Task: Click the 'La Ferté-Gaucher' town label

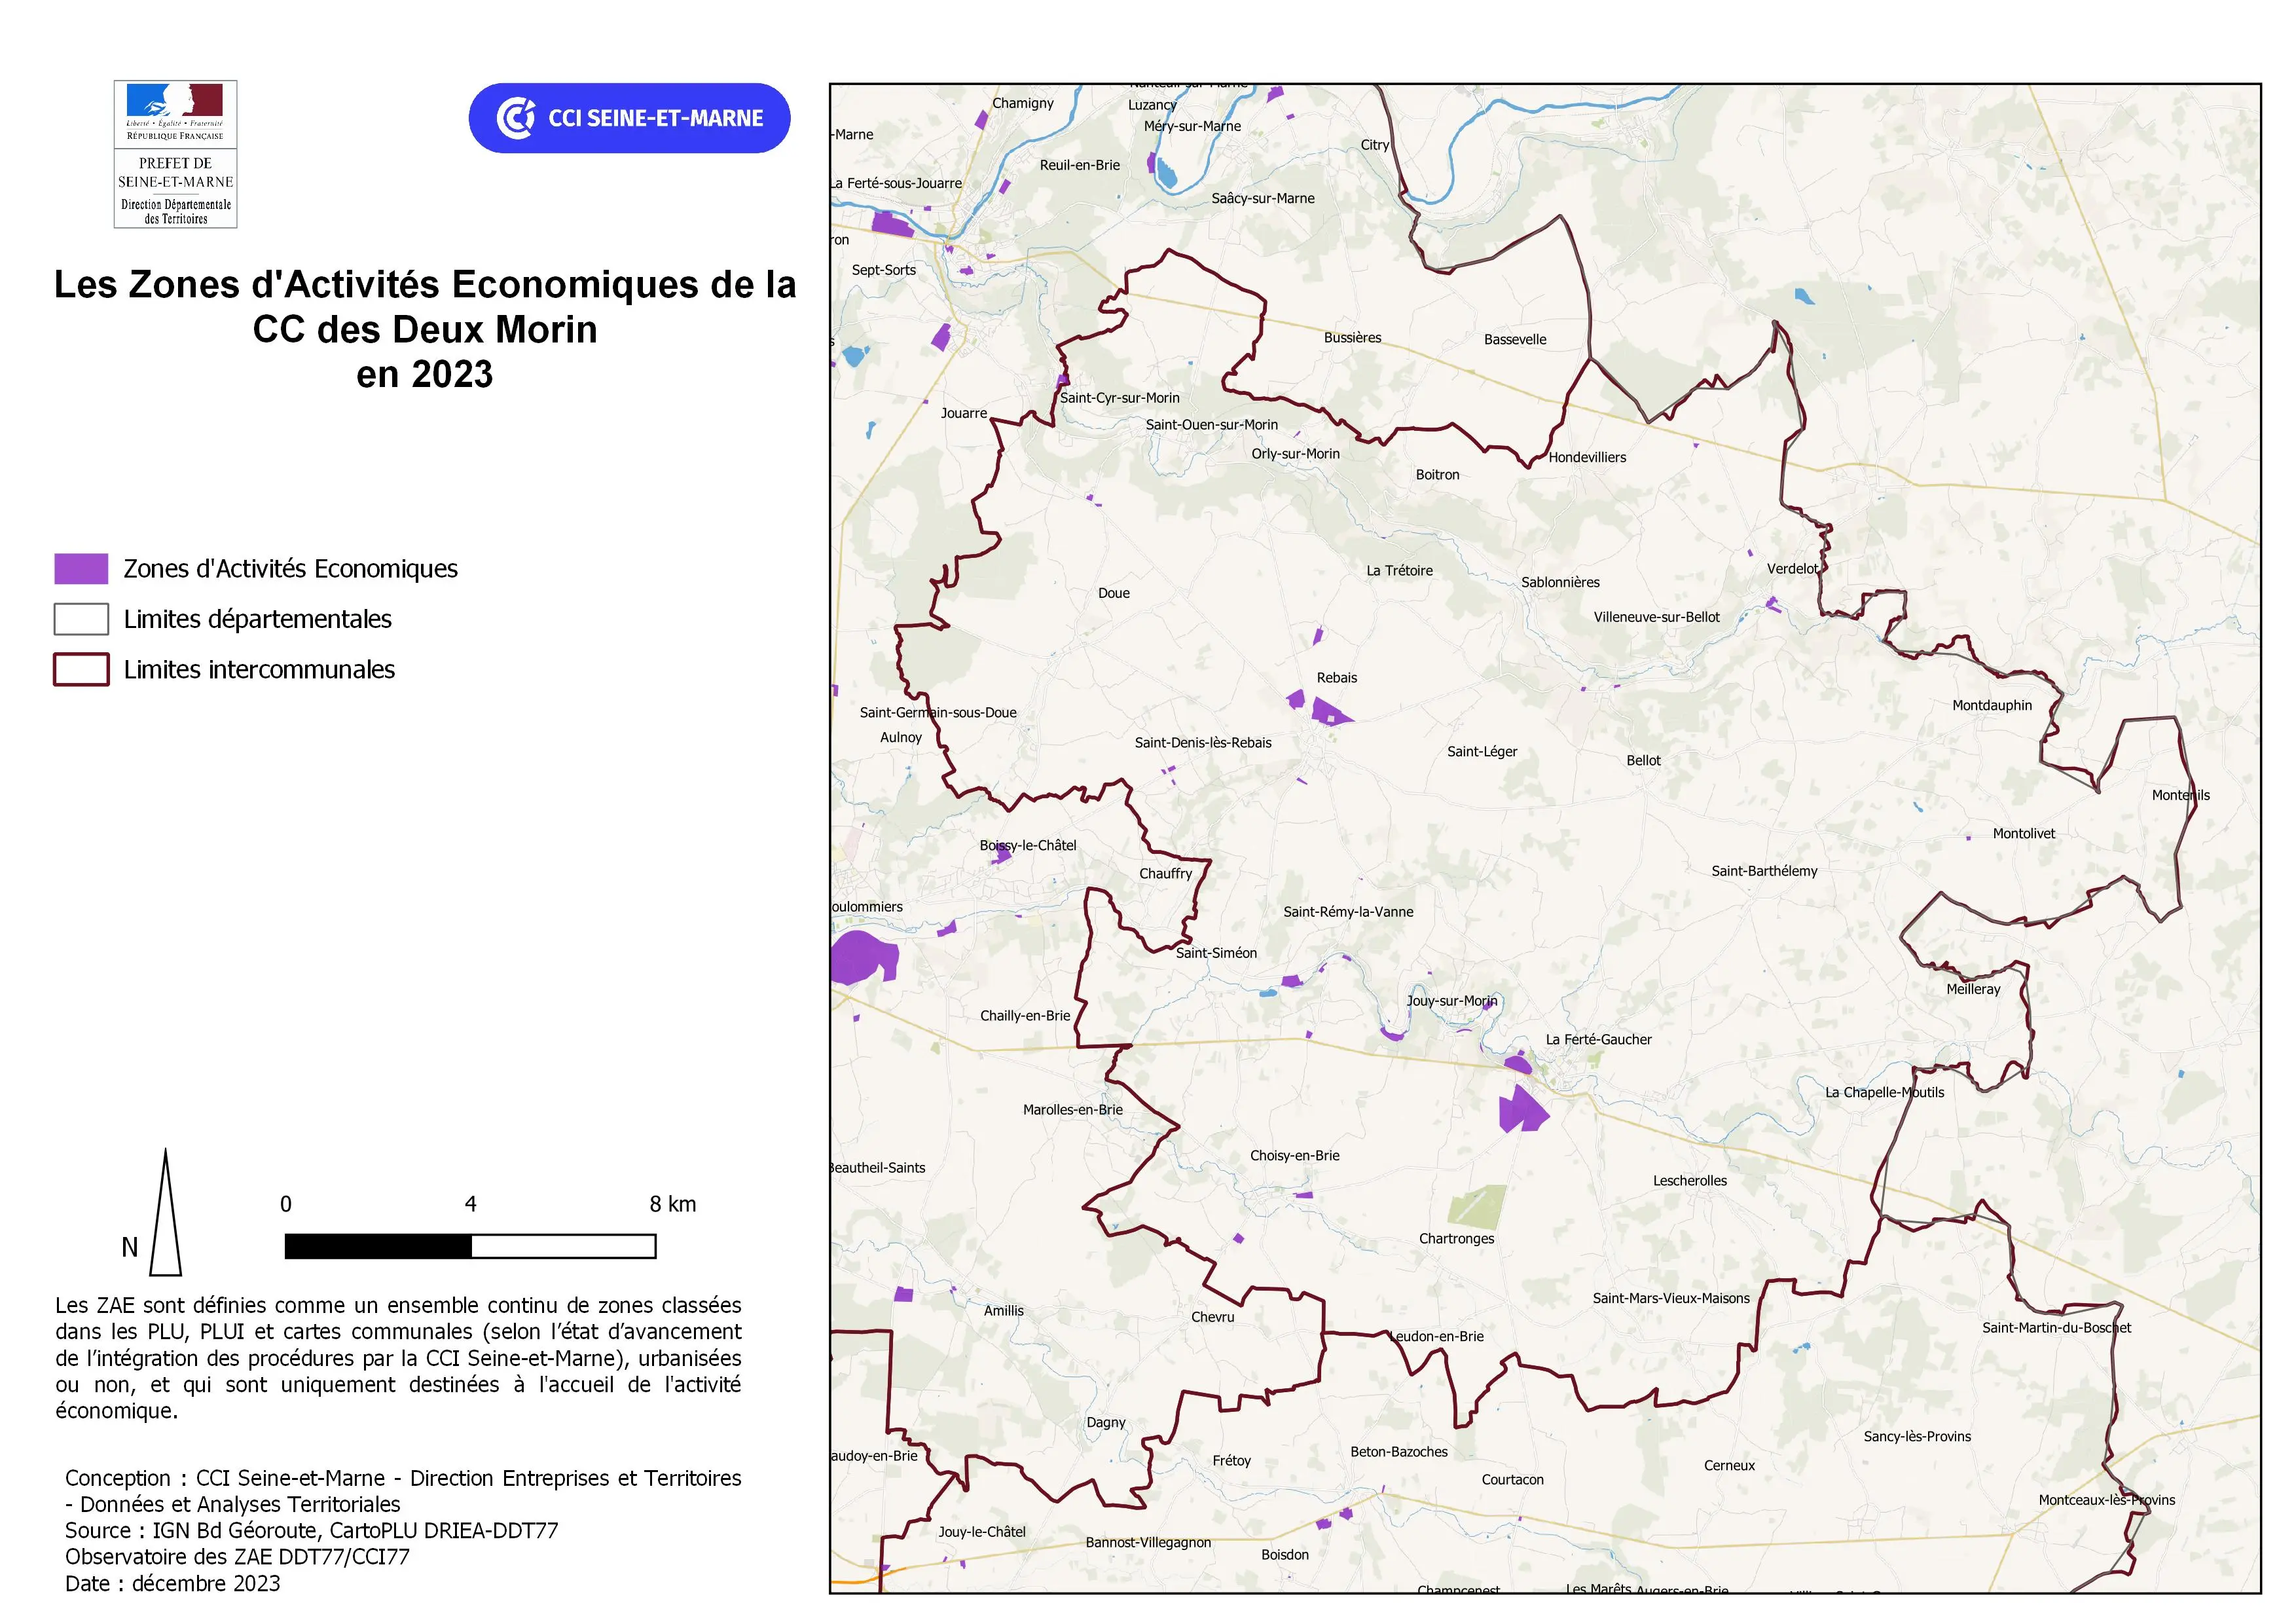Action: (1598, 1040)
